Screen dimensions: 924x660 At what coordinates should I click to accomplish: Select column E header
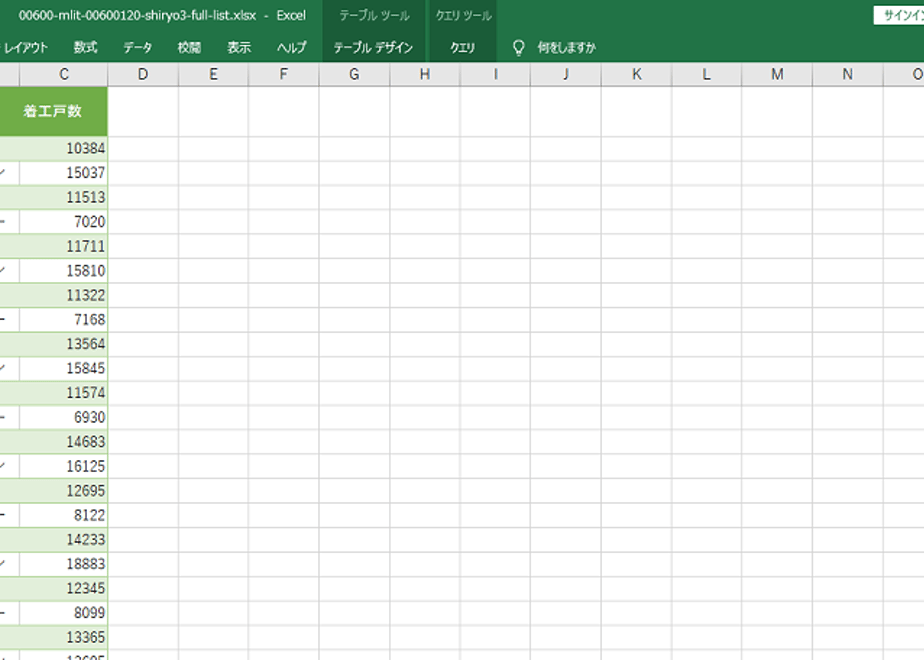click(x=213, y=74)
